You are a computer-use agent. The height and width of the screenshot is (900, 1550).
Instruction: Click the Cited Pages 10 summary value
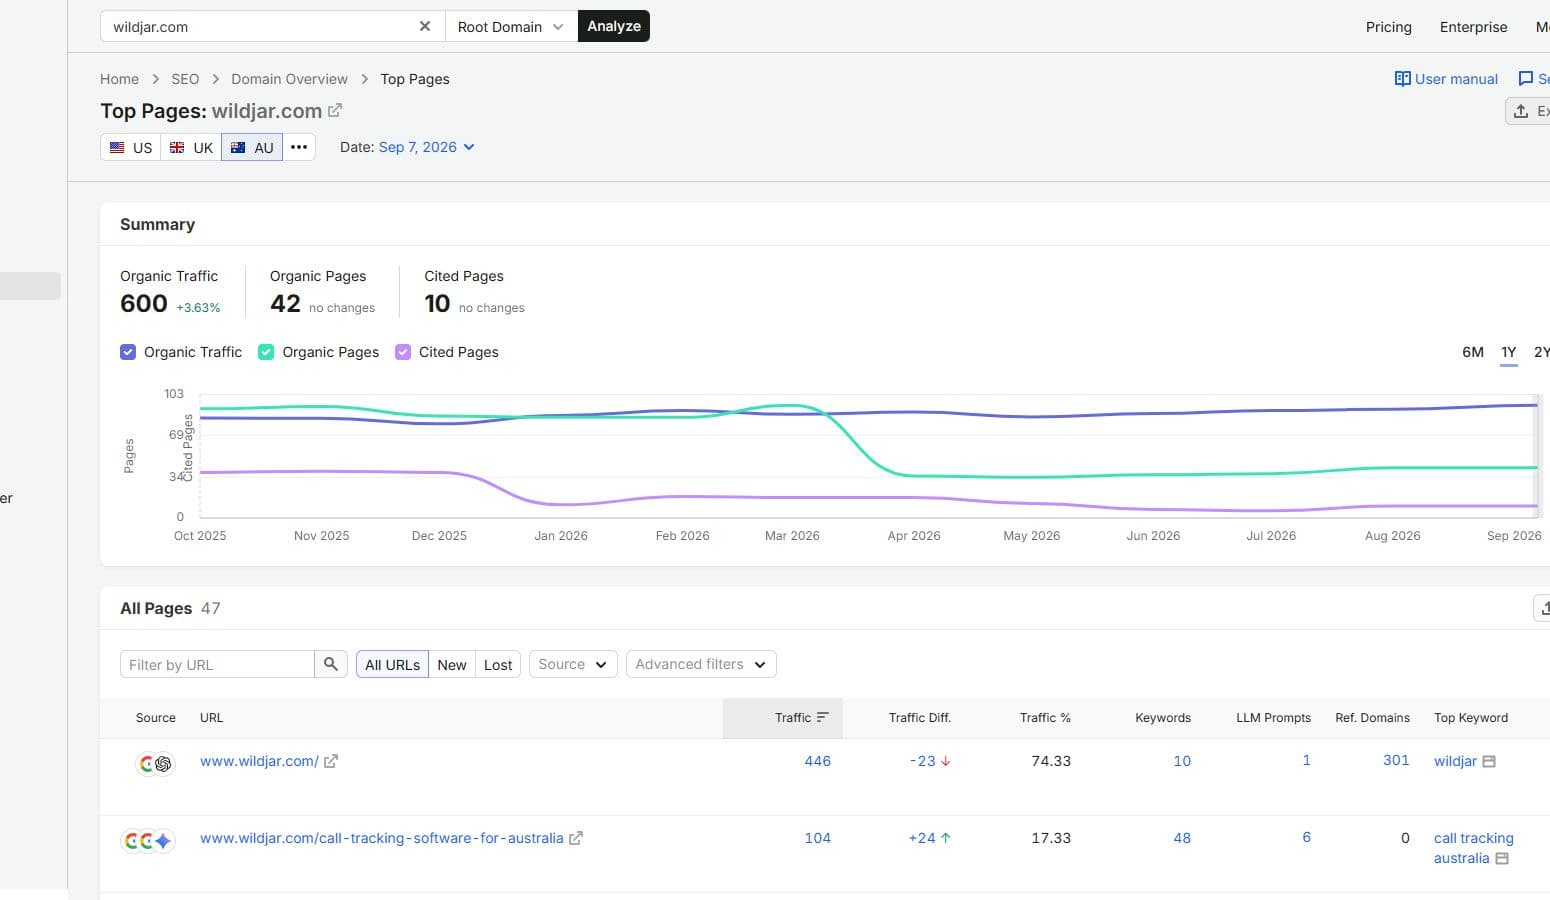point(437,303)
